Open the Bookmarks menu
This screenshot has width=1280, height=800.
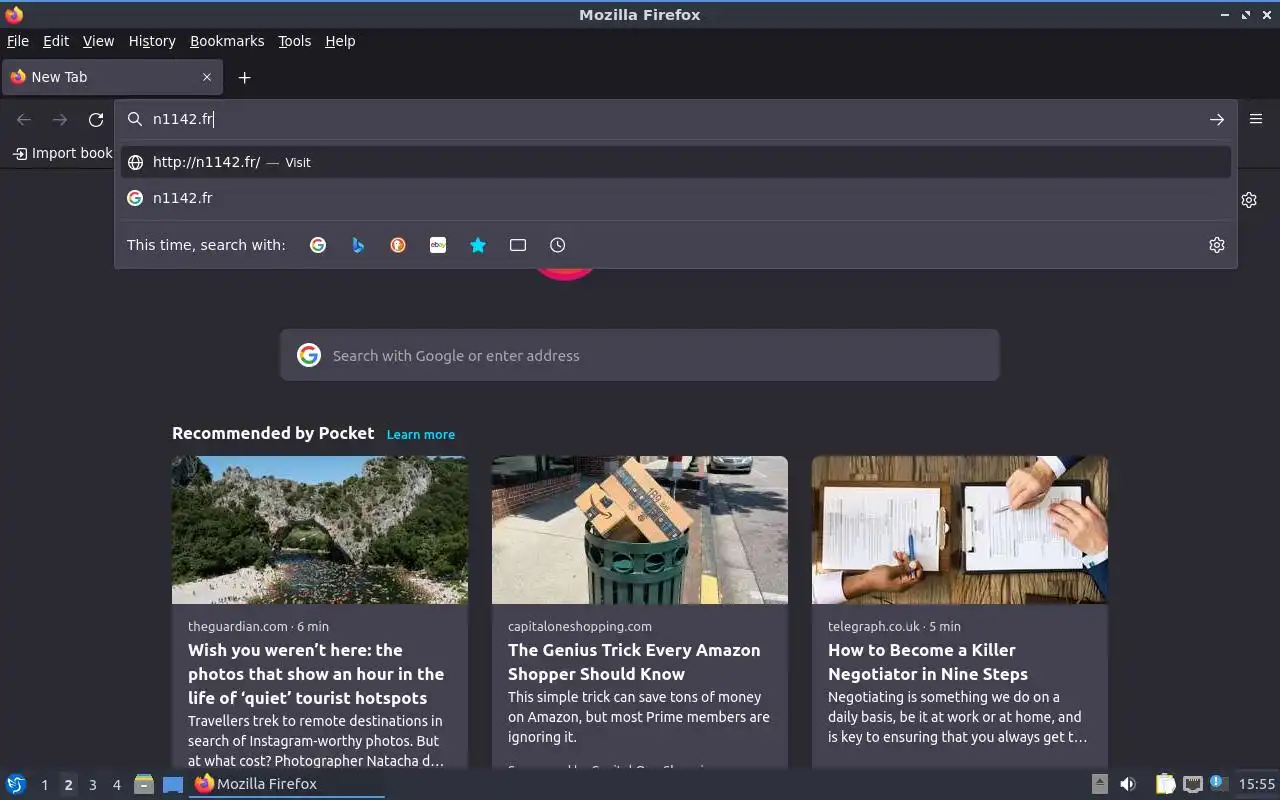coord(227,41)
